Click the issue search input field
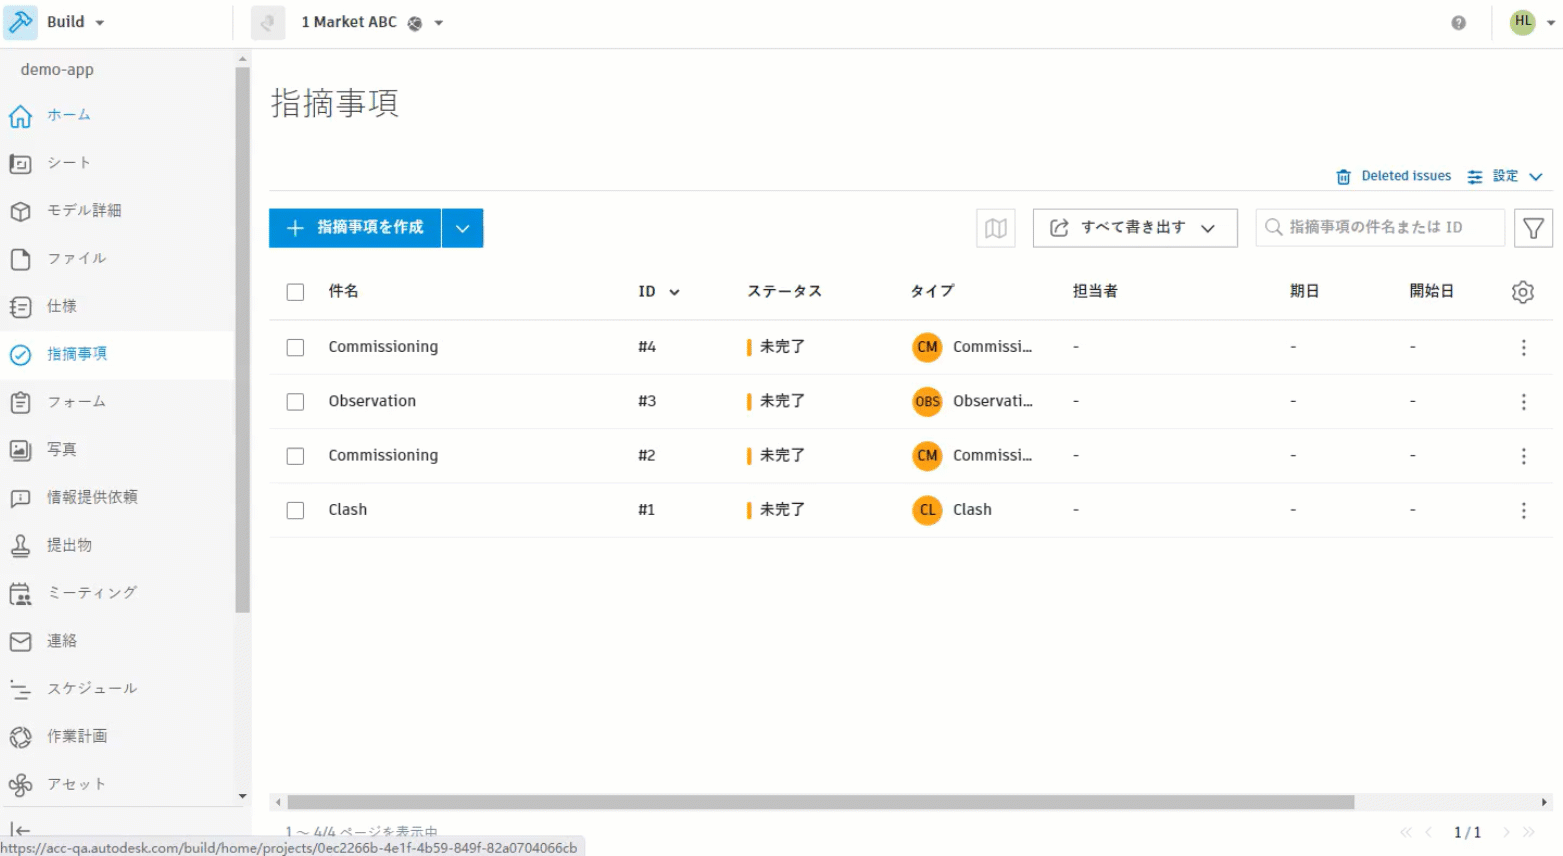The height and width of the screenshot is (856, 1563). pos(1380,227)
